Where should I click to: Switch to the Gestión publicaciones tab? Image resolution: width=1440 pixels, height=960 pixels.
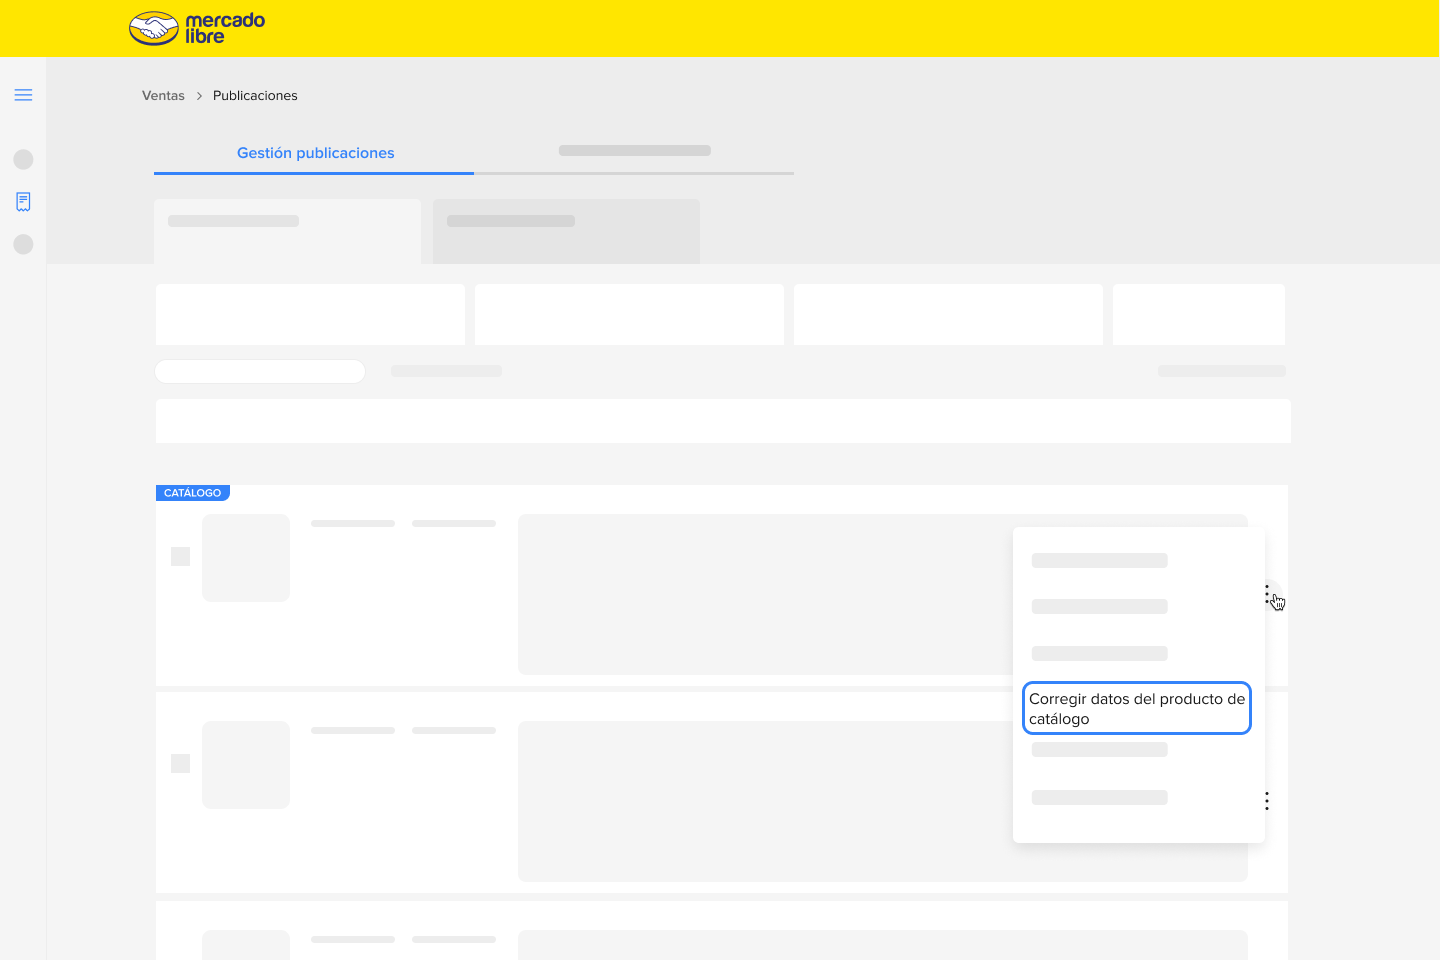tap(315, 153)
